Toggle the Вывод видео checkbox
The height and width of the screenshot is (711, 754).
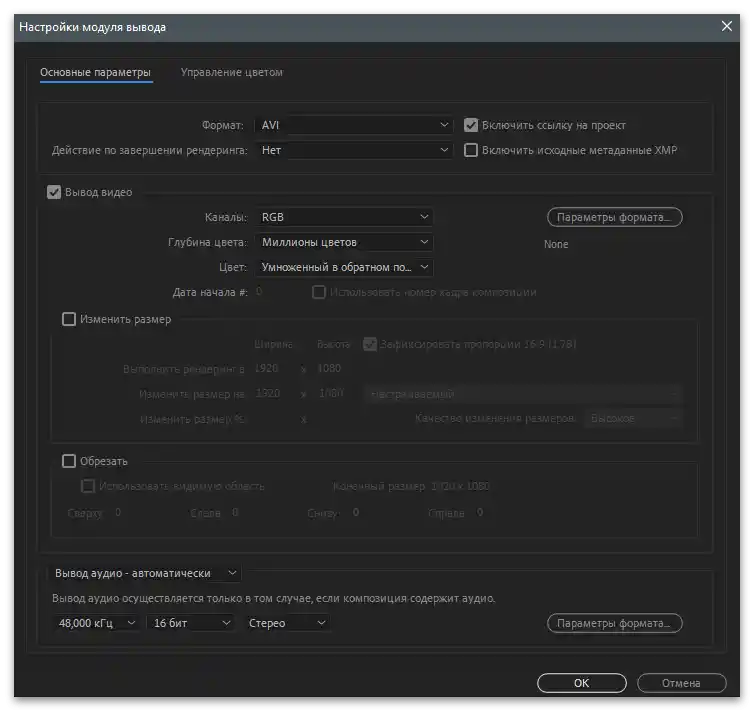[55, 192]
